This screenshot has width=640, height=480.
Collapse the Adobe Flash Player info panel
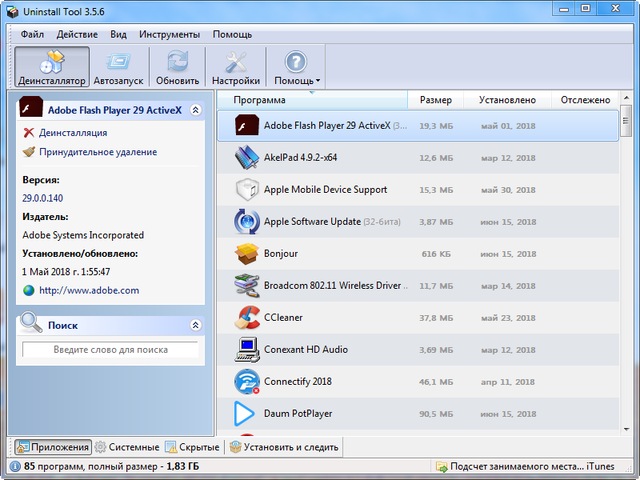tap(196, 110)
